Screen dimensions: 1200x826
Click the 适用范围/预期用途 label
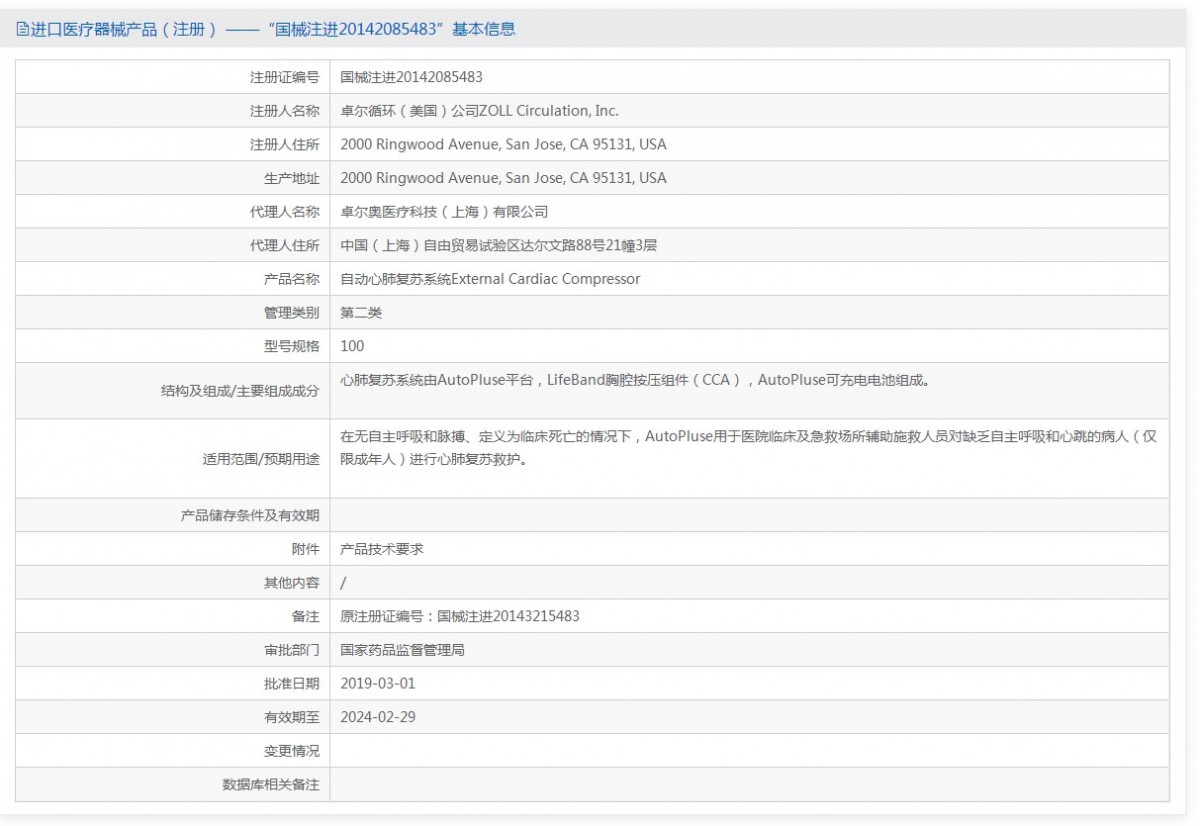click(x=260, y=459)
